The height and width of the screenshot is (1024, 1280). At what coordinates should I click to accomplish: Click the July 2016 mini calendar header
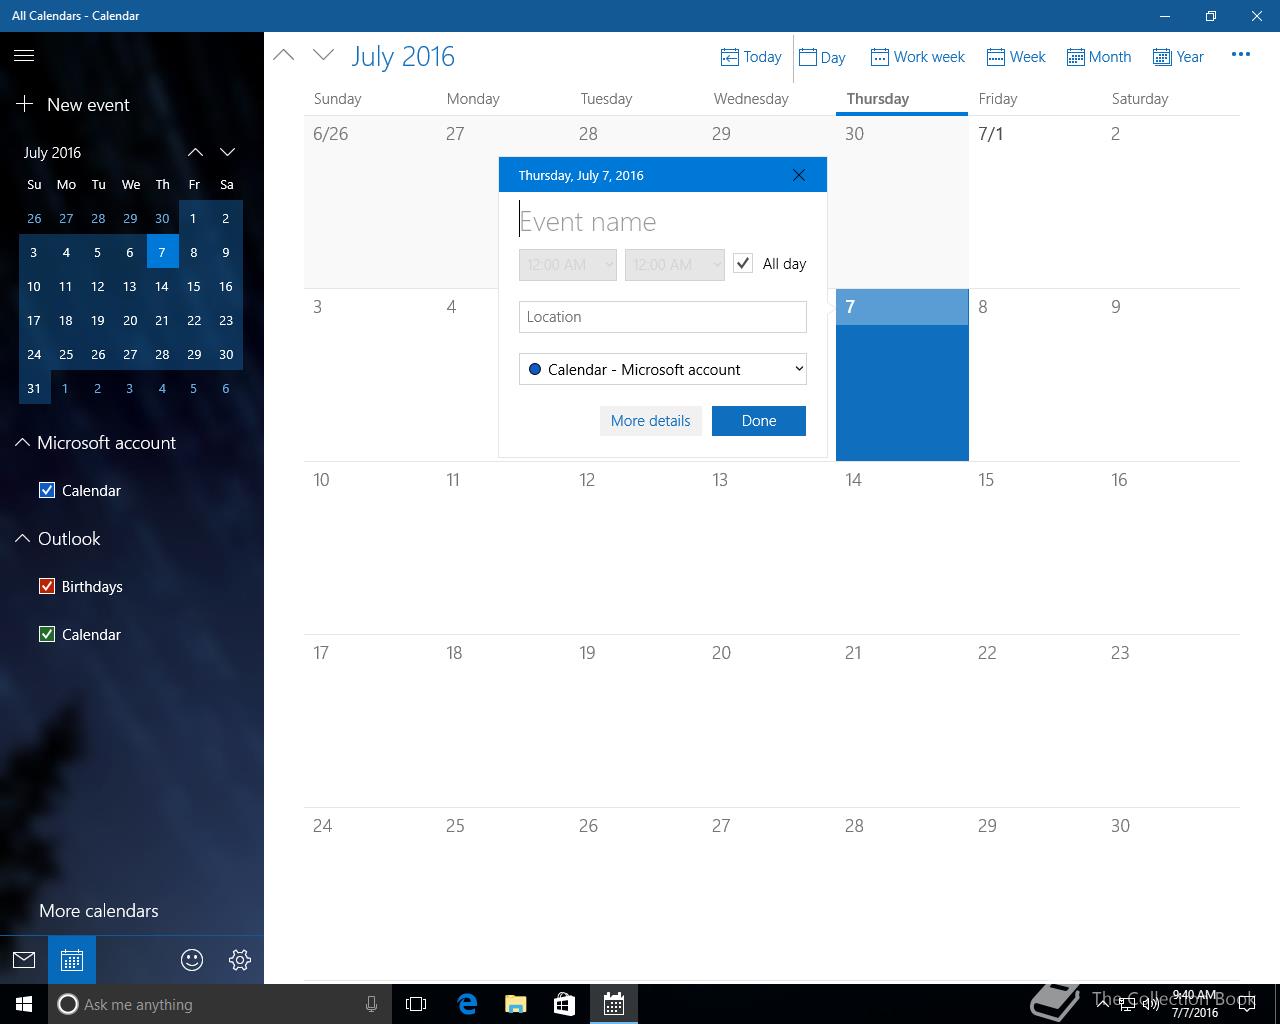[x=52, y=152]
